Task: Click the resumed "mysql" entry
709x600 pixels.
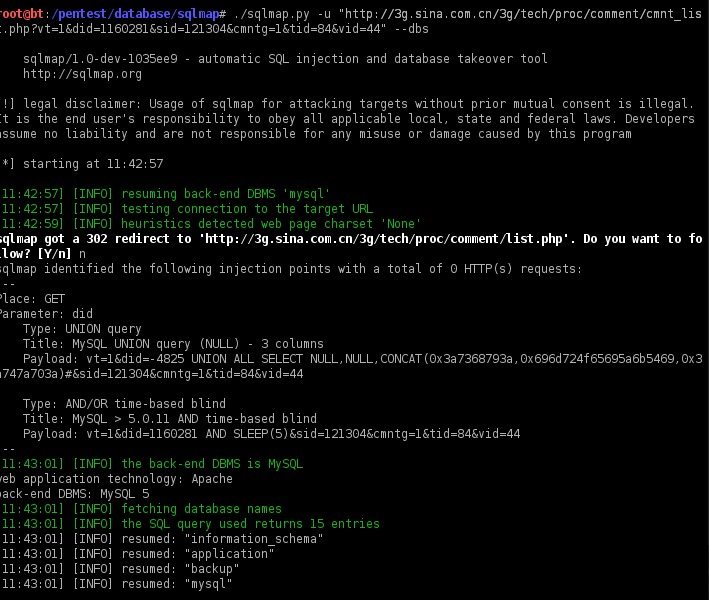Action: coord(116,584)
